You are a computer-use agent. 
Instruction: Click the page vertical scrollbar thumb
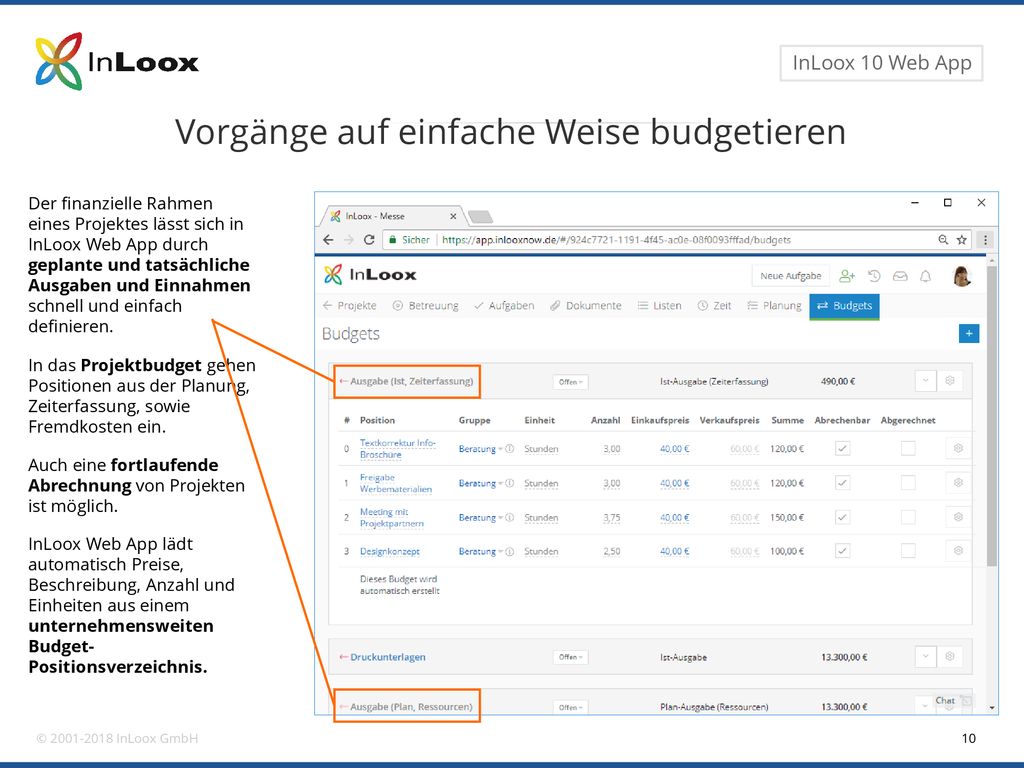[992, 415]
